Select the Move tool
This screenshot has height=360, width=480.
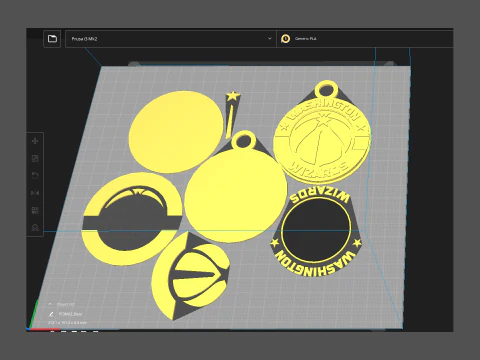pos(35,141)
